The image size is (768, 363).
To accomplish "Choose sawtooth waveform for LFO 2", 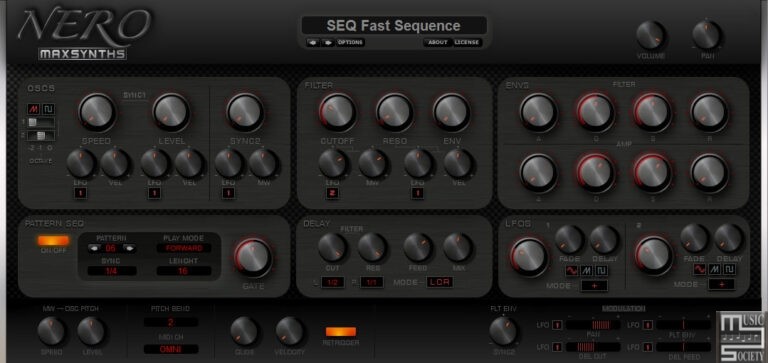I will tap(715, 269).
